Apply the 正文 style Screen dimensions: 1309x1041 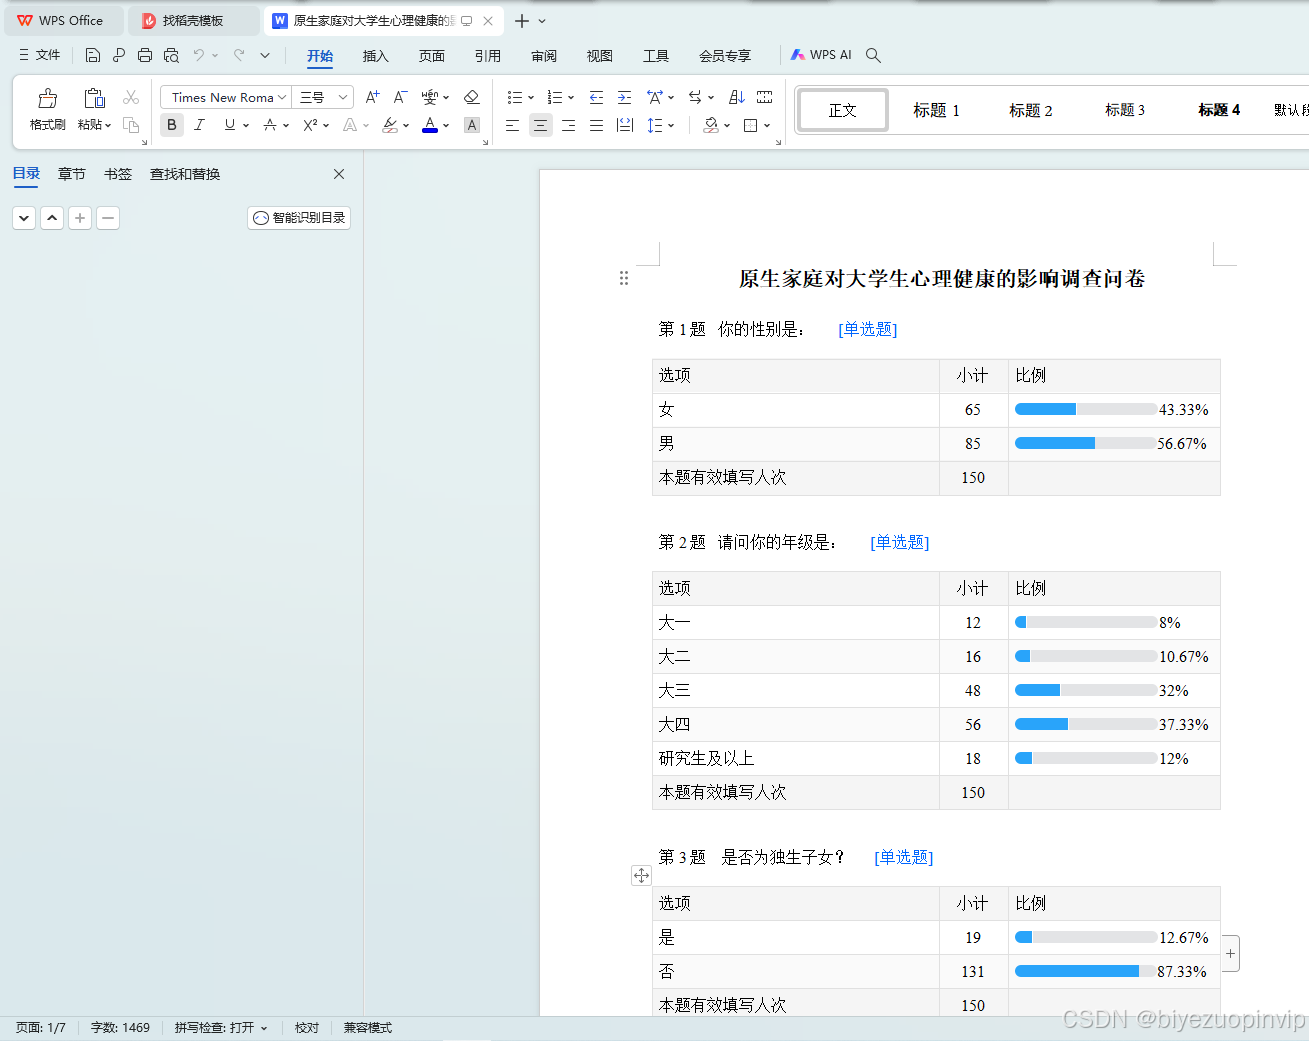tap(842, 110)
